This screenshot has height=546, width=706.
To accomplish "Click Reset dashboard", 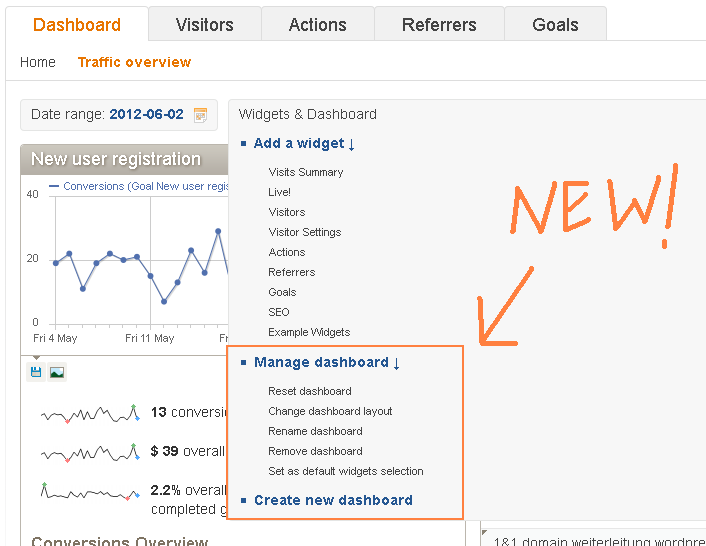I will click(310, 391).
